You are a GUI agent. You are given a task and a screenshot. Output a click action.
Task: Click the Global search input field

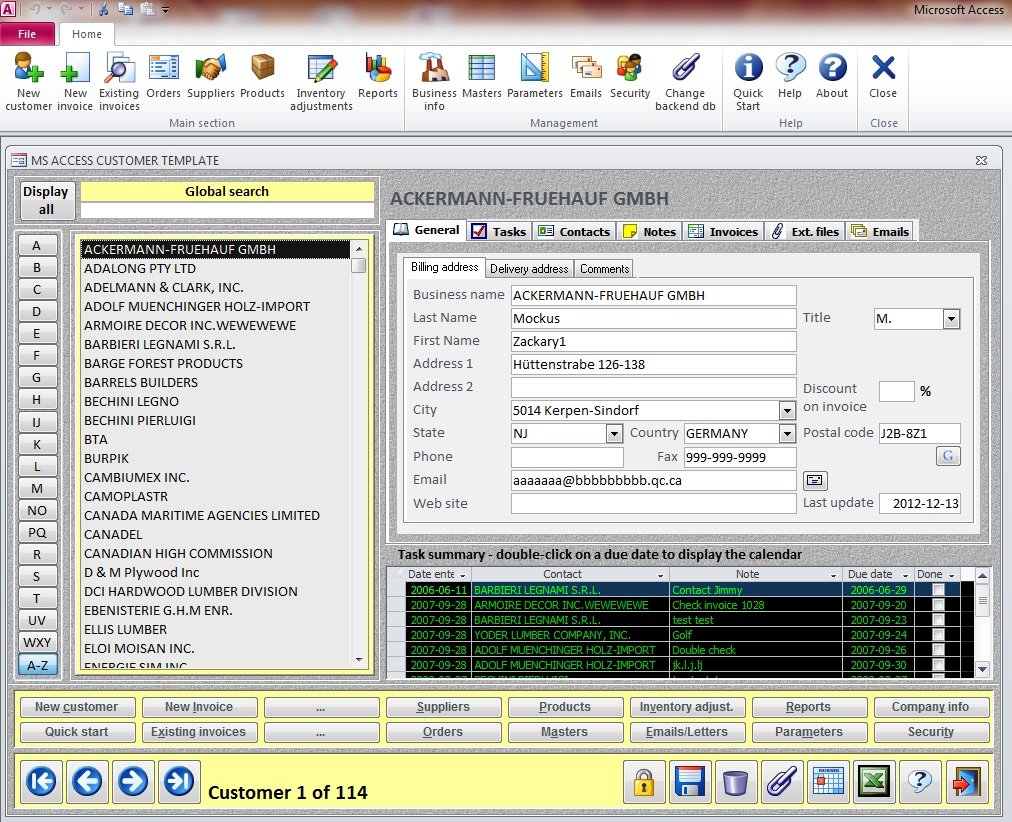click(227, 211)
